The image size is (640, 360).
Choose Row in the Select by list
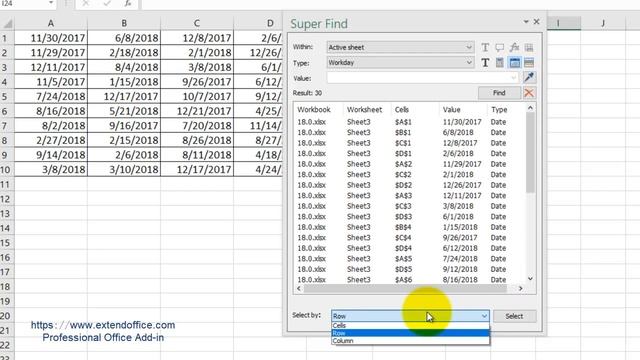tap(410, 333)
